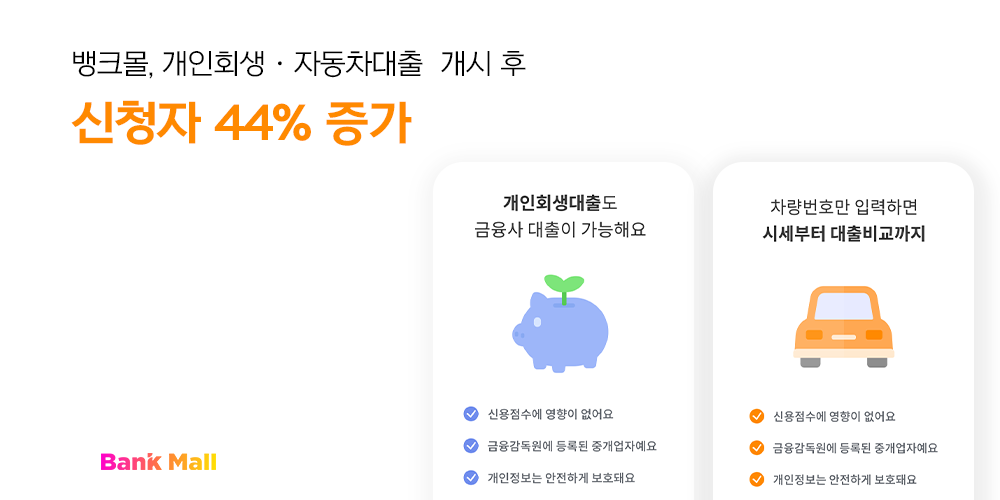1000x500 pixels.
Task: Click the orange check beside 금융감독원에 등록된 중개업자예요
Action: 756,448
